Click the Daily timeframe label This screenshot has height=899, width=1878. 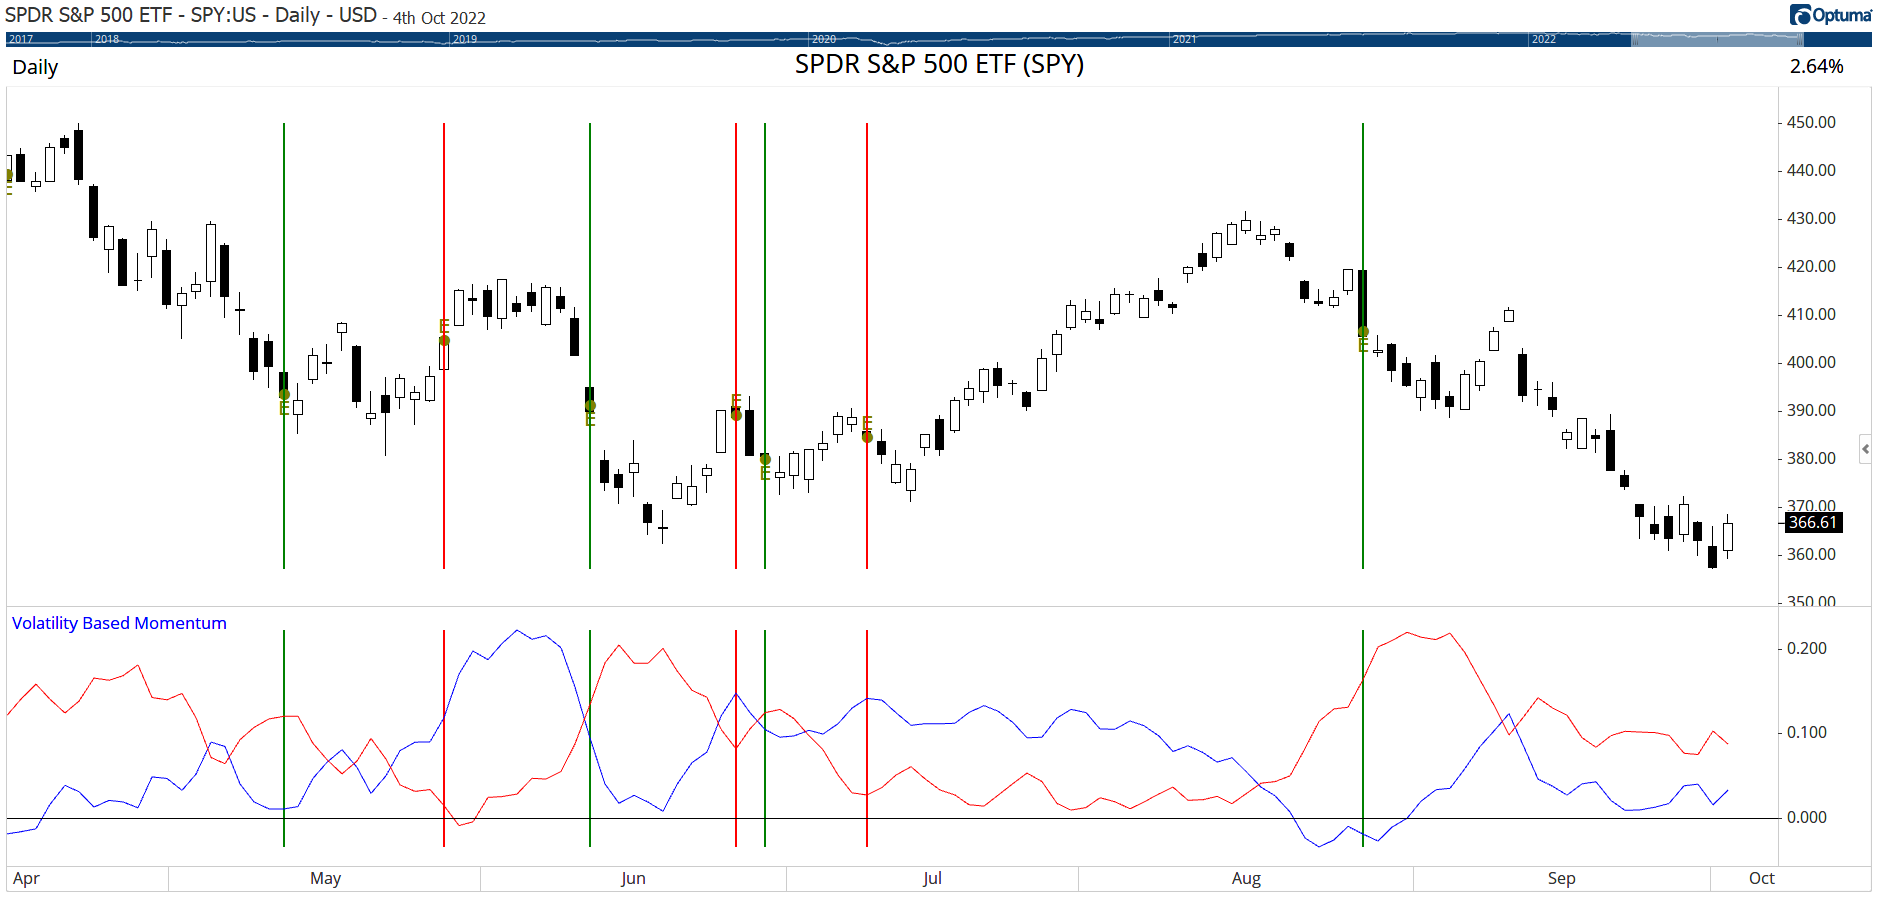click(x=35, y=67)
